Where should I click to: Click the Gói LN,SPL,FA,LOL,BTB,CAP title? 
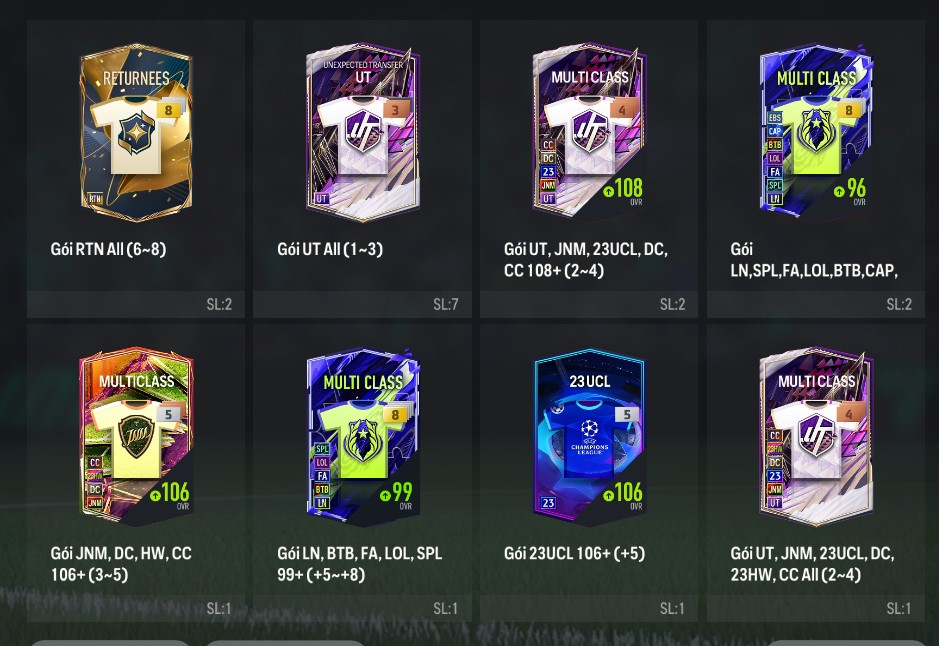[814, 260]
